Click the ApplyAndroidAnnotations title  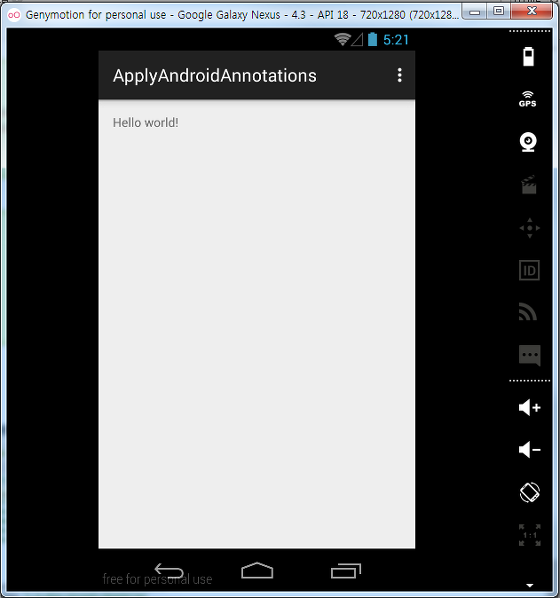pos(215,76)
